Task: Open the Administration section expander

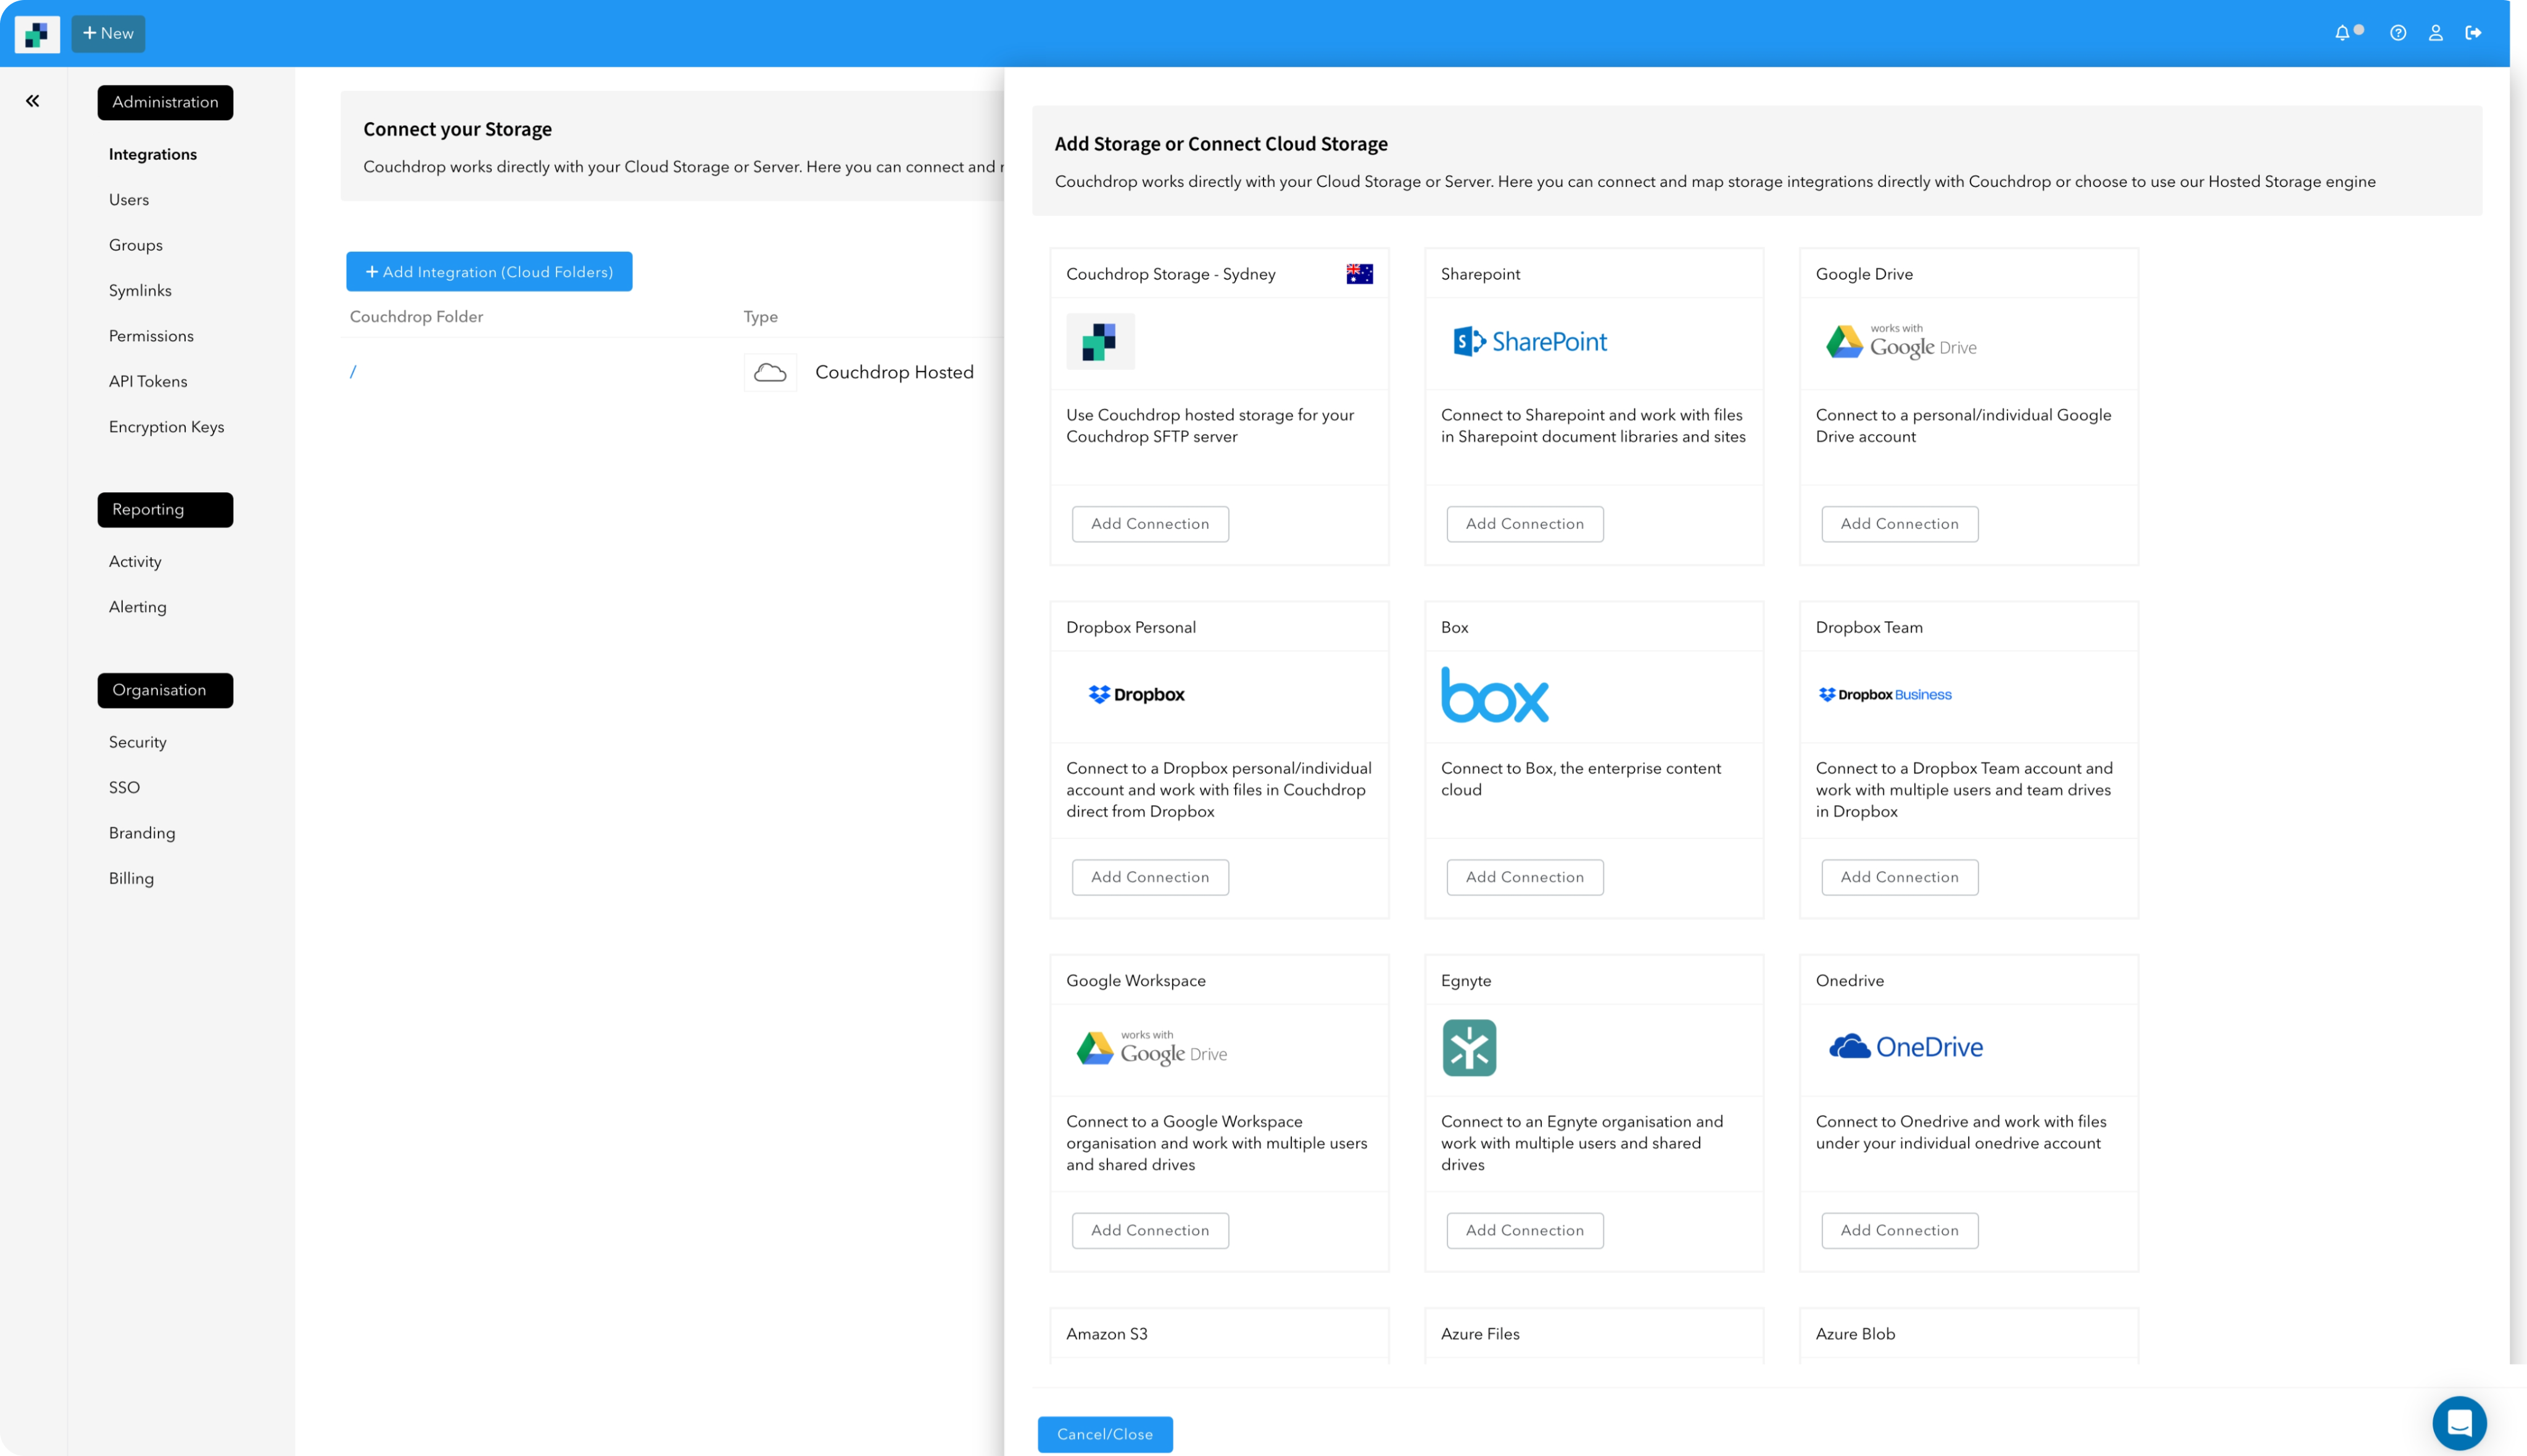Action: pos(165,101)
